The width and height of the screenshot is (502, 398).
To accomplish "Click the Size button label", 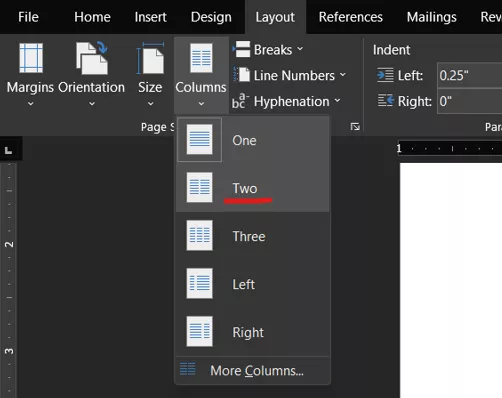I will 150,87.
